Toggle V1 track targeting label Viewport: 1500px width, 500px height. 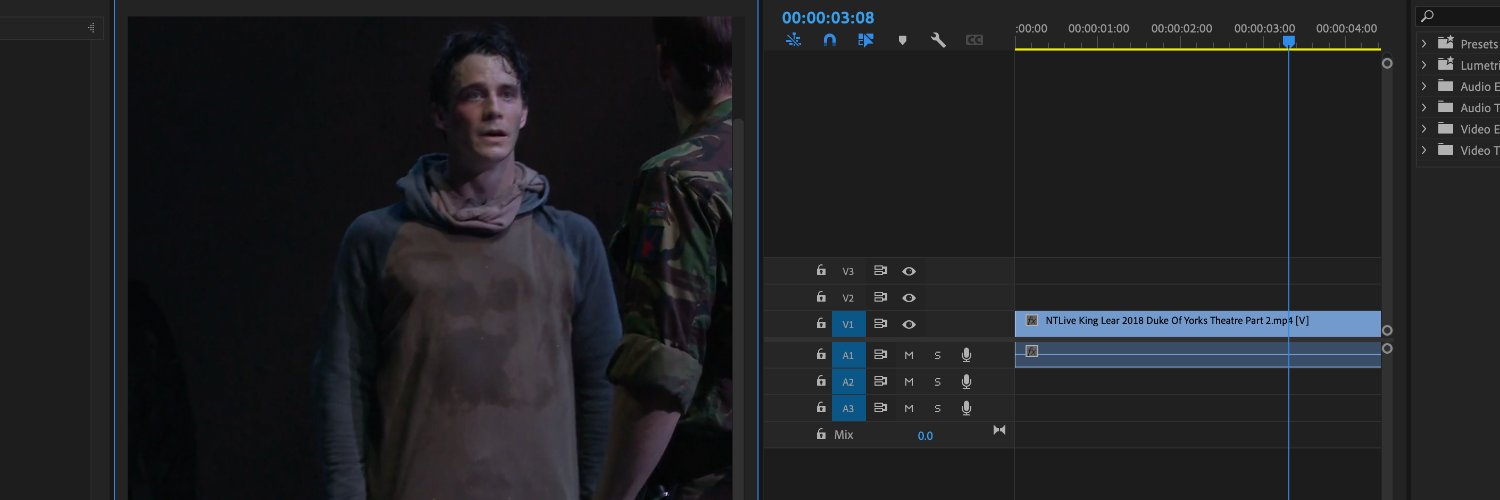point(849,323)
